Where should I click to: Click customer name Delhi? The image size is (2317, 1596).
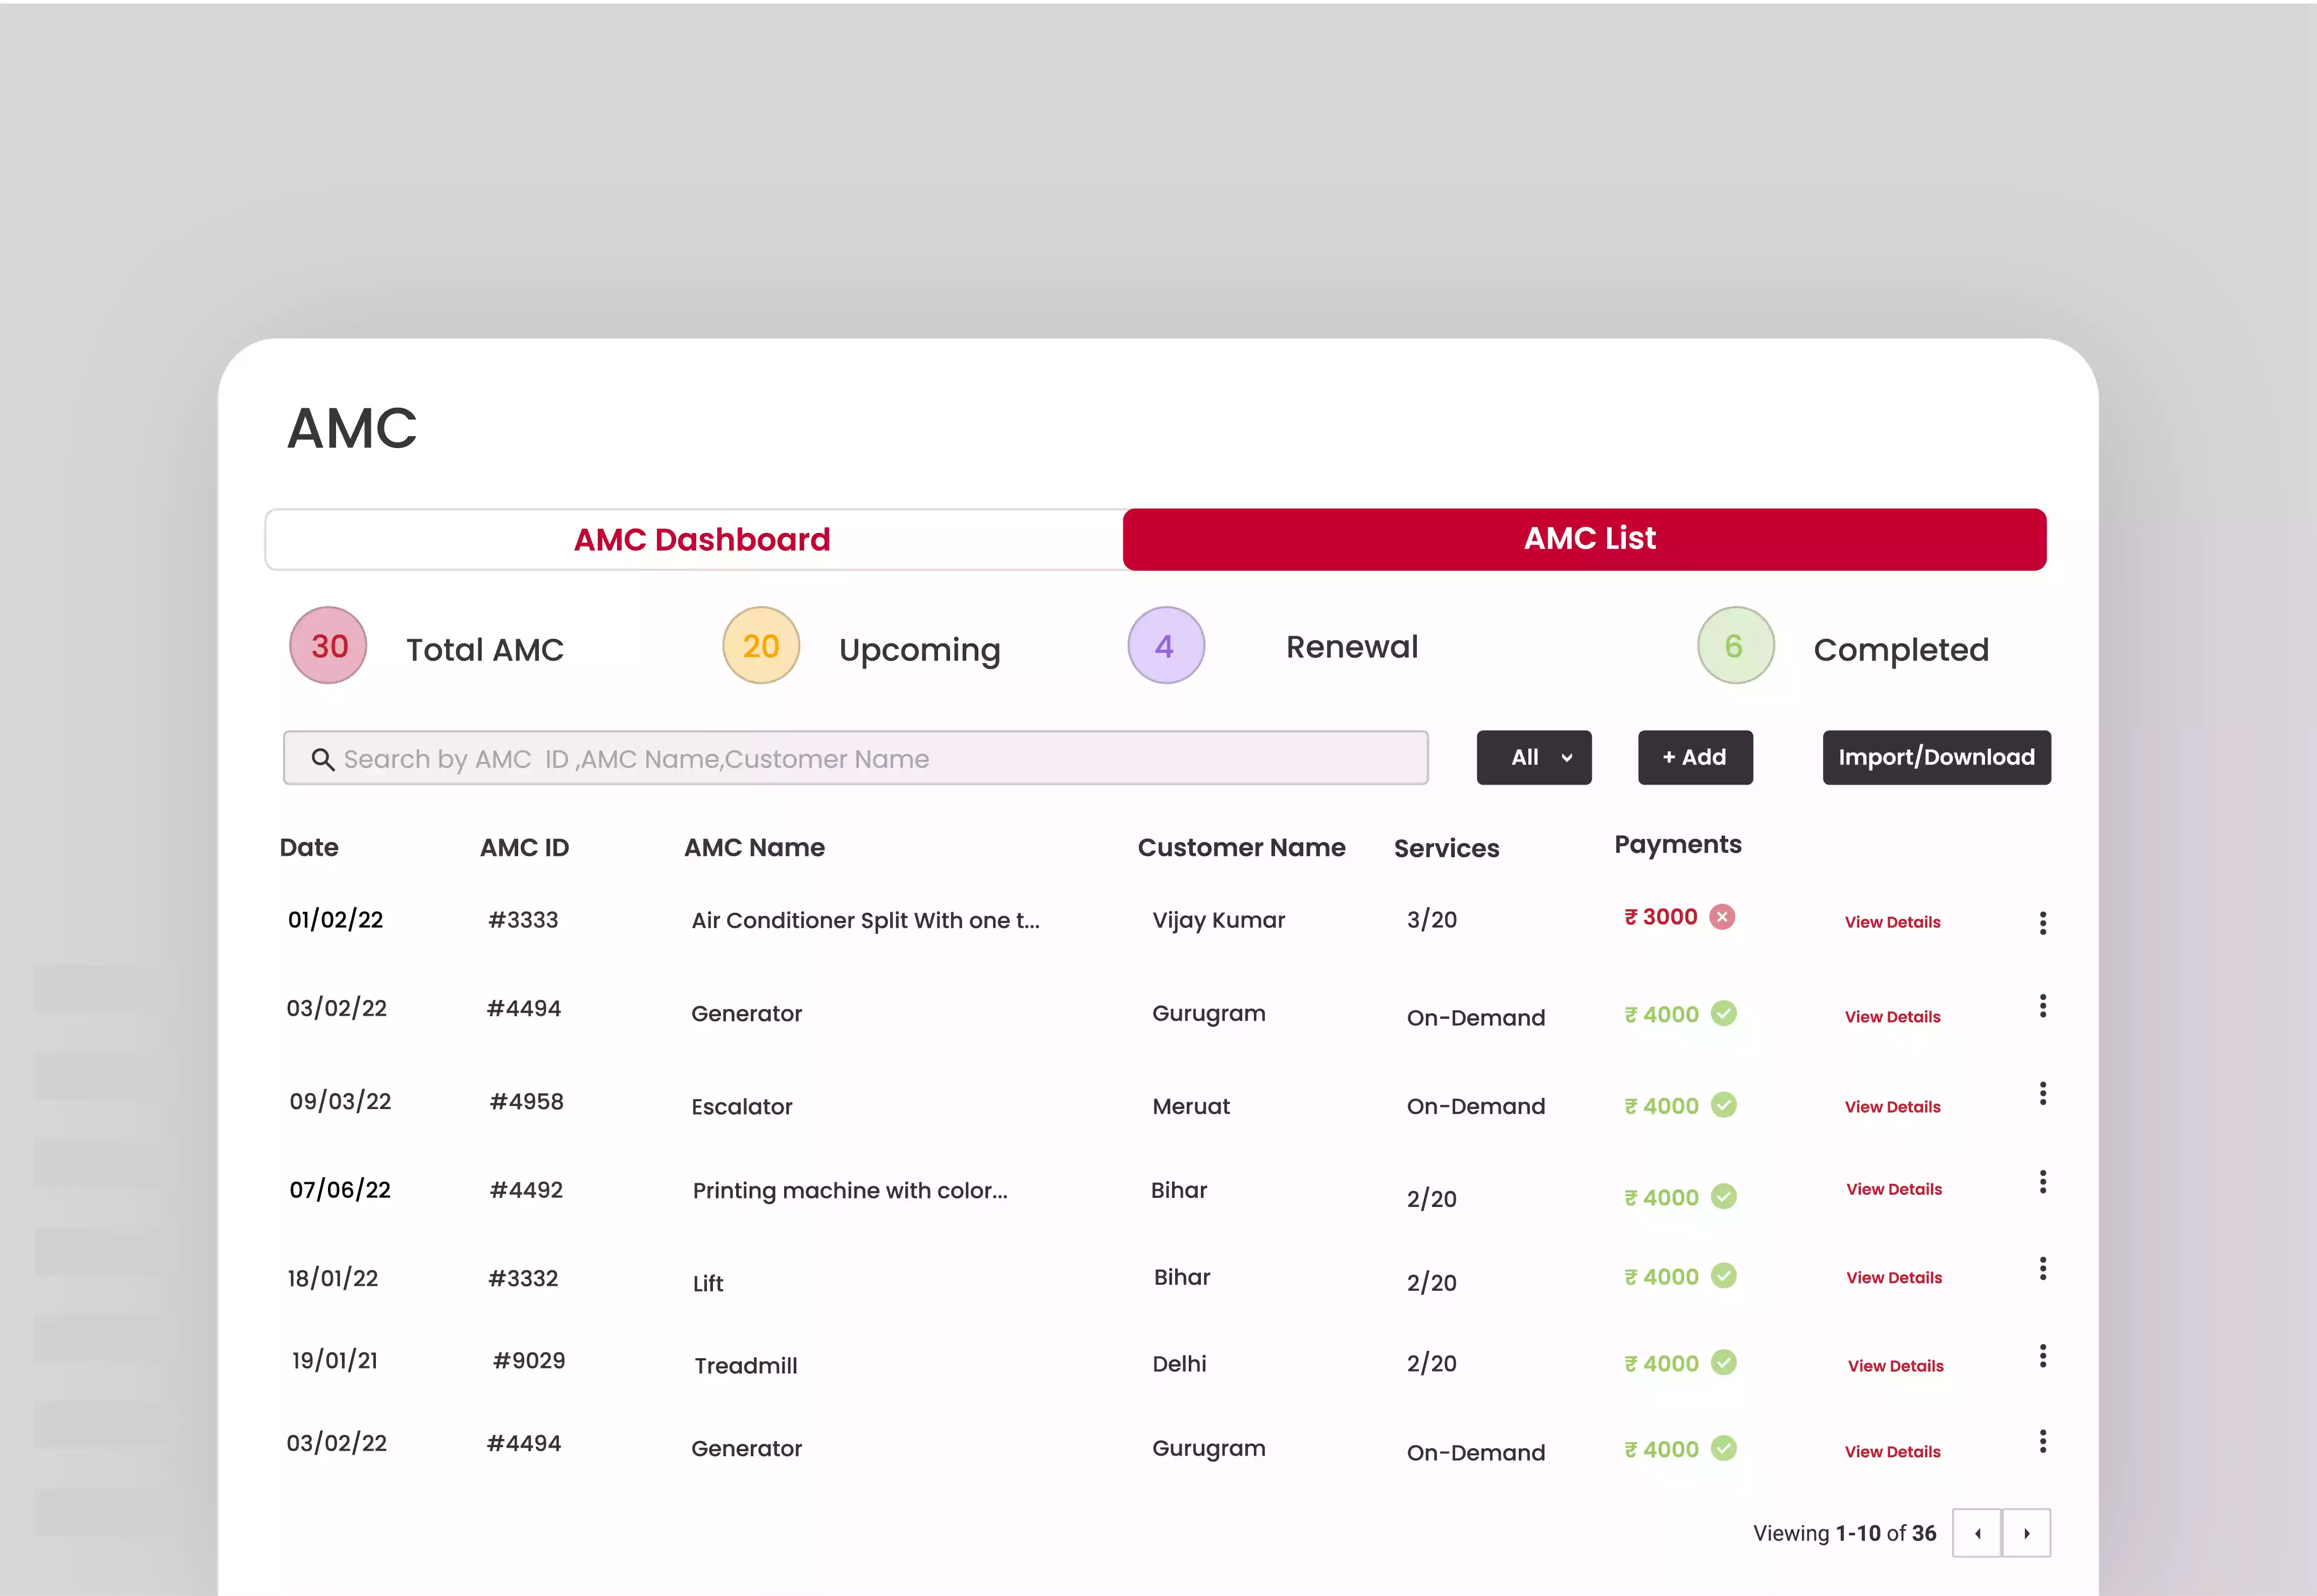1179,1364
